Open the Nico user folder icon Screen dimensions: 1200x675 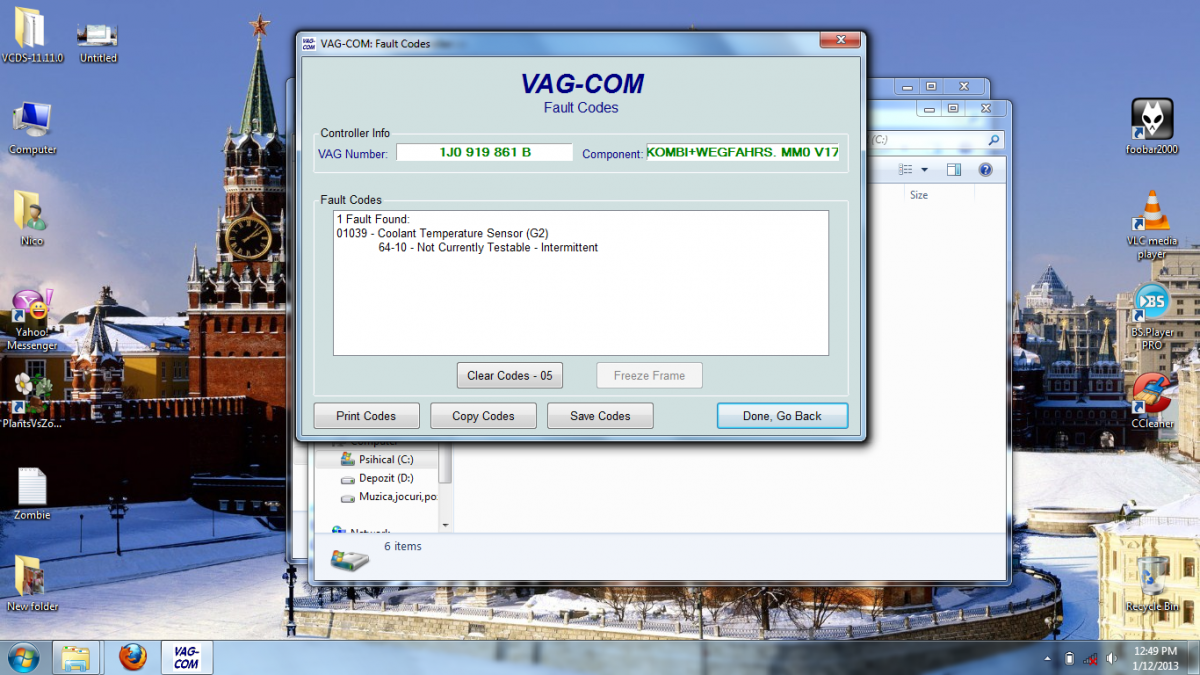(32, 217)
